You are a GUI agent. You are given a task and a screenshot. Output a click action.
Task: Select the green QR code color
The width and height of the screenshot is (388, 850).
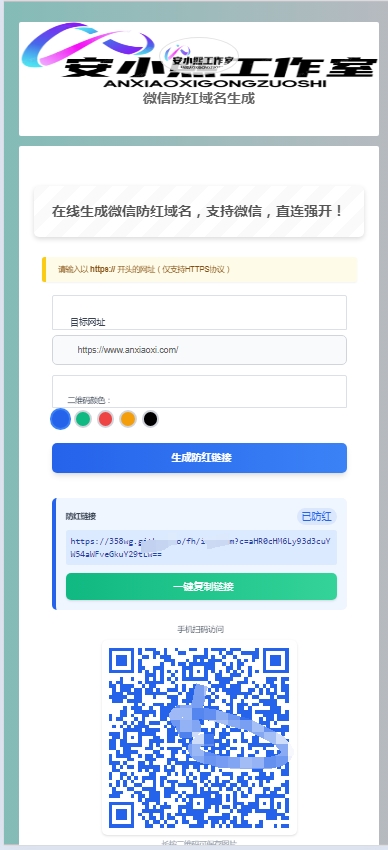pyautogui.click(x=82, y=419)
